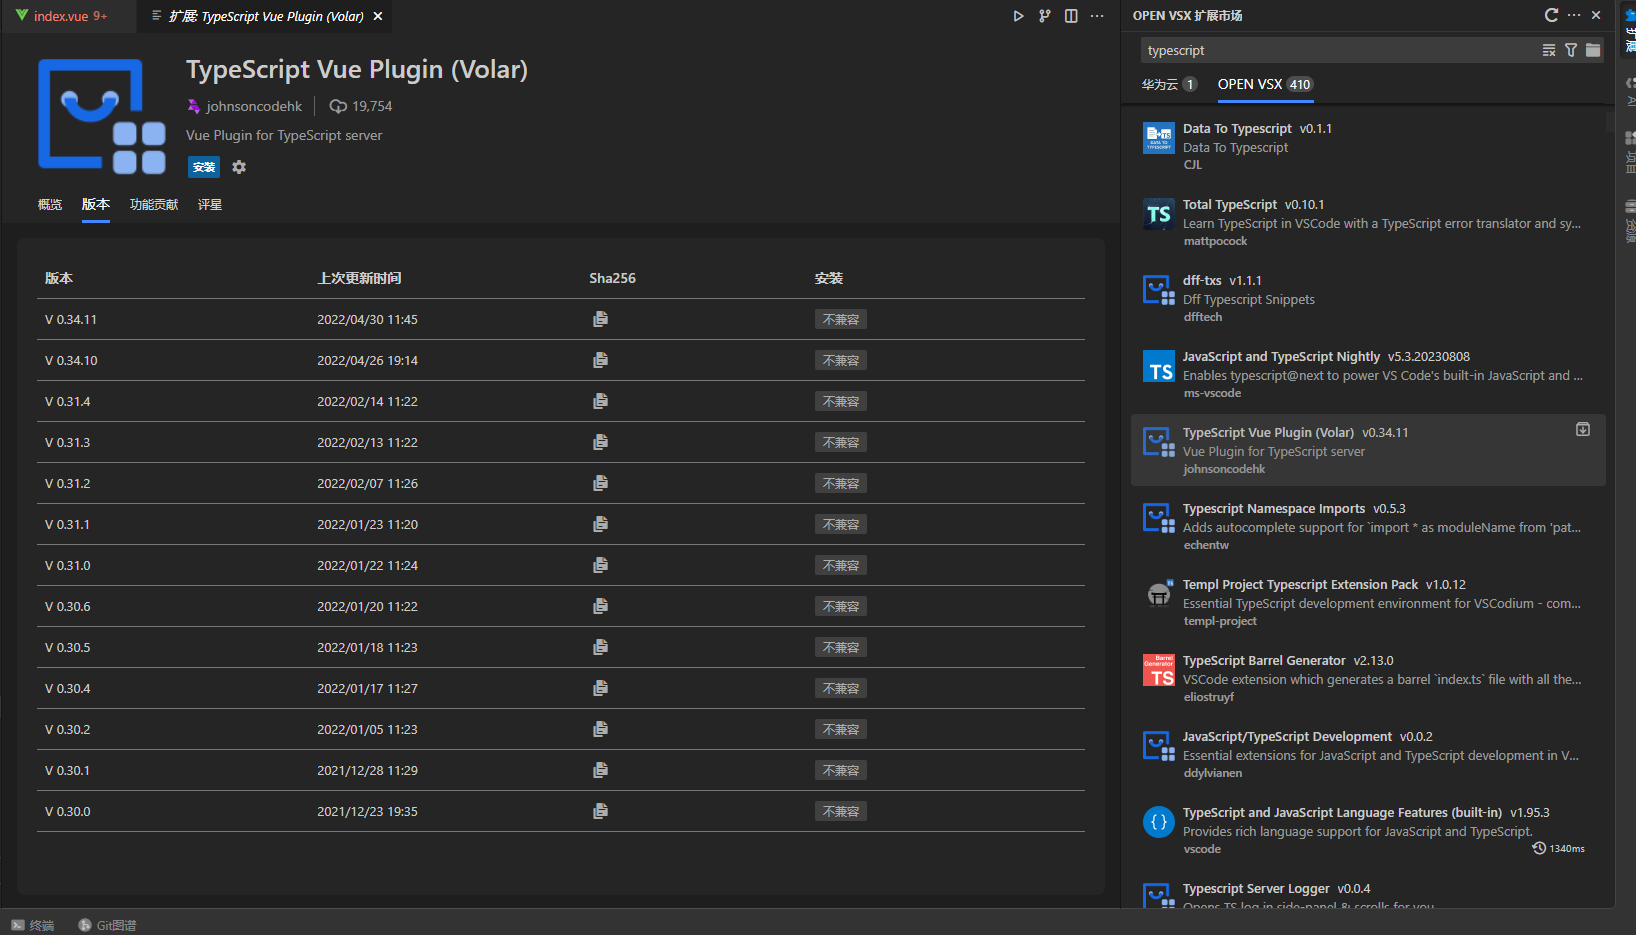This screenshot has width=1636, height=935.
Task: Copy Sha256 for version V 0.31.3
Action: pos(600,442)
